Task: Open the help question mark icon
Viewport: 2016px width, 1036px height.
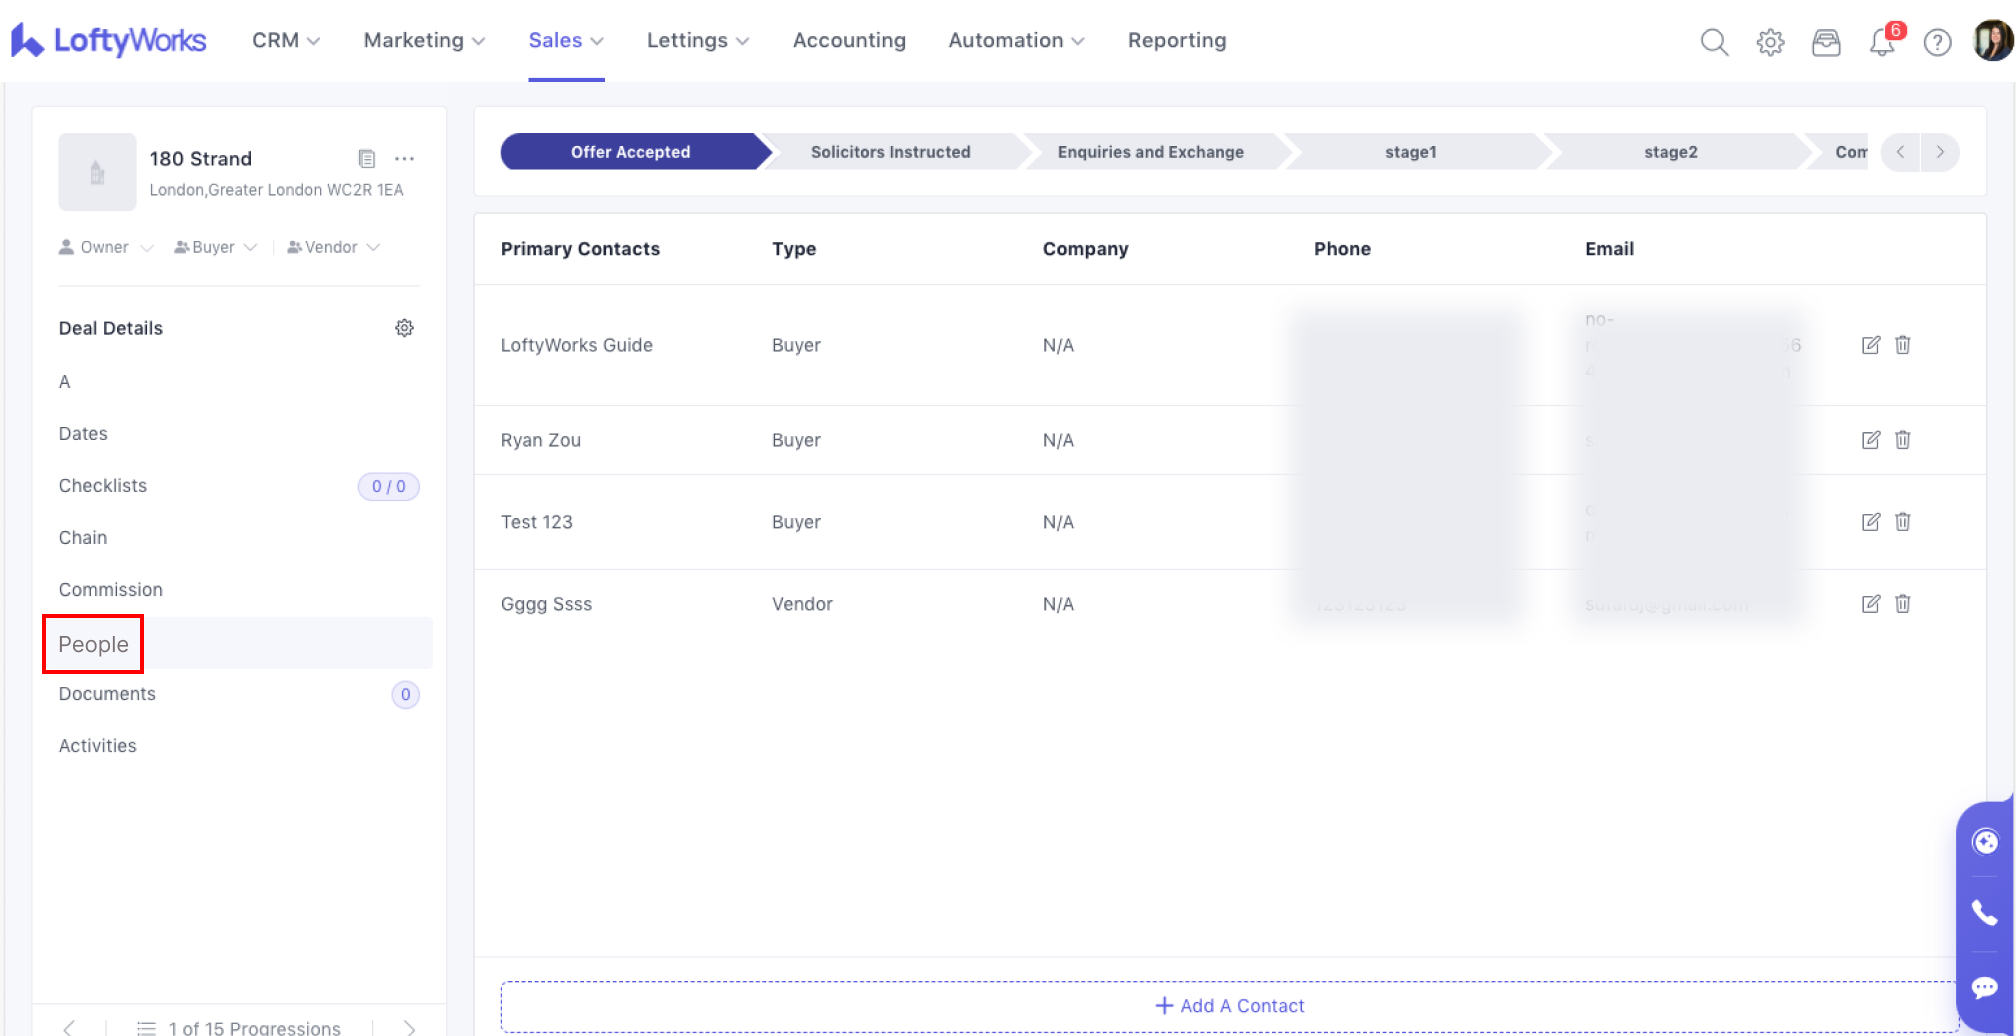Action: (1937, 42)
